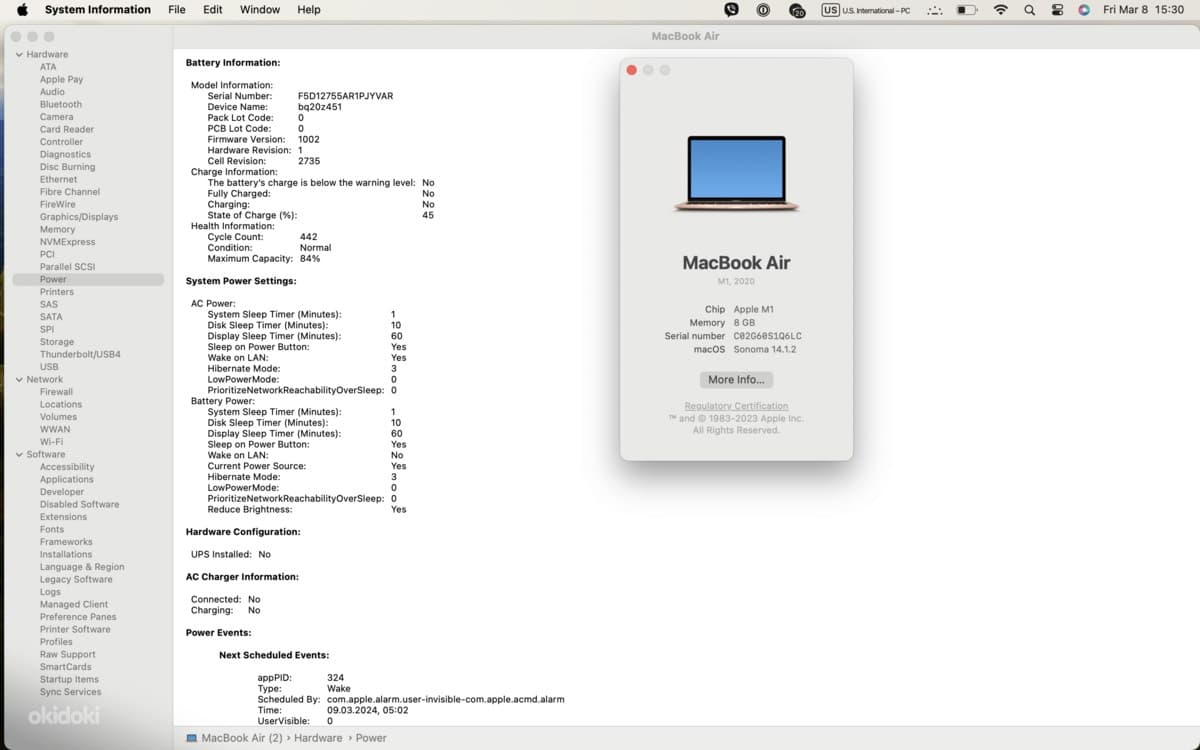Select Audio in the sidebar
Viewport: 1200px width, 750px height.
(52, 92)
